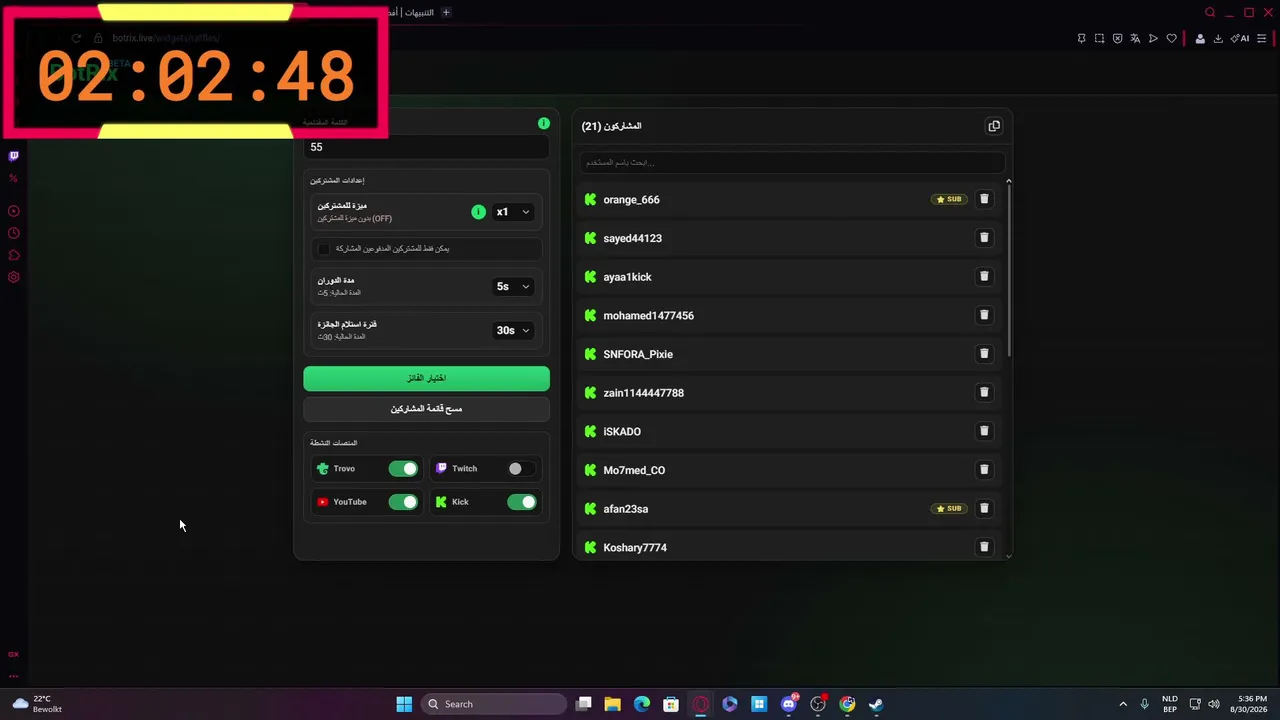This screenshot has height=720, width=1280.
Task: Toggle the YouTube platform switch
Action: 403,502
